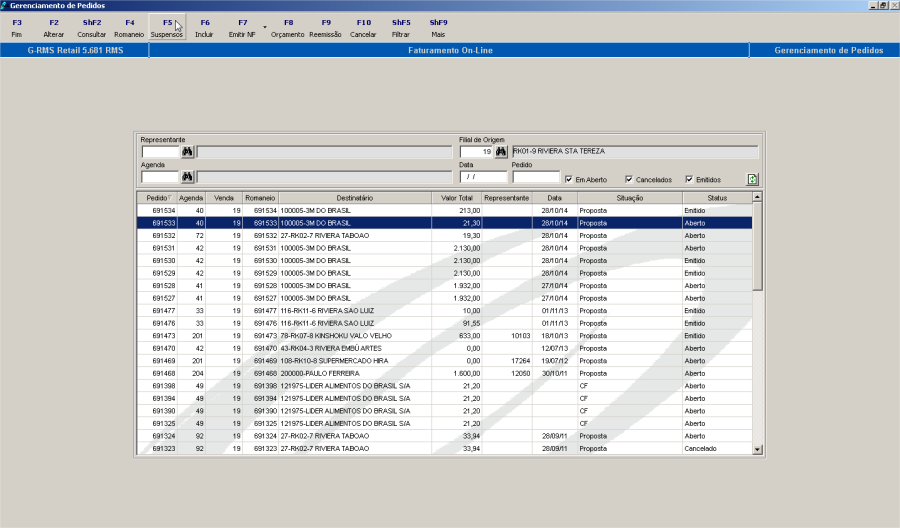This screenshot has height=528, width=900.
Task: Click the Filial de Origem field with 19
Action: click(476, 152)
